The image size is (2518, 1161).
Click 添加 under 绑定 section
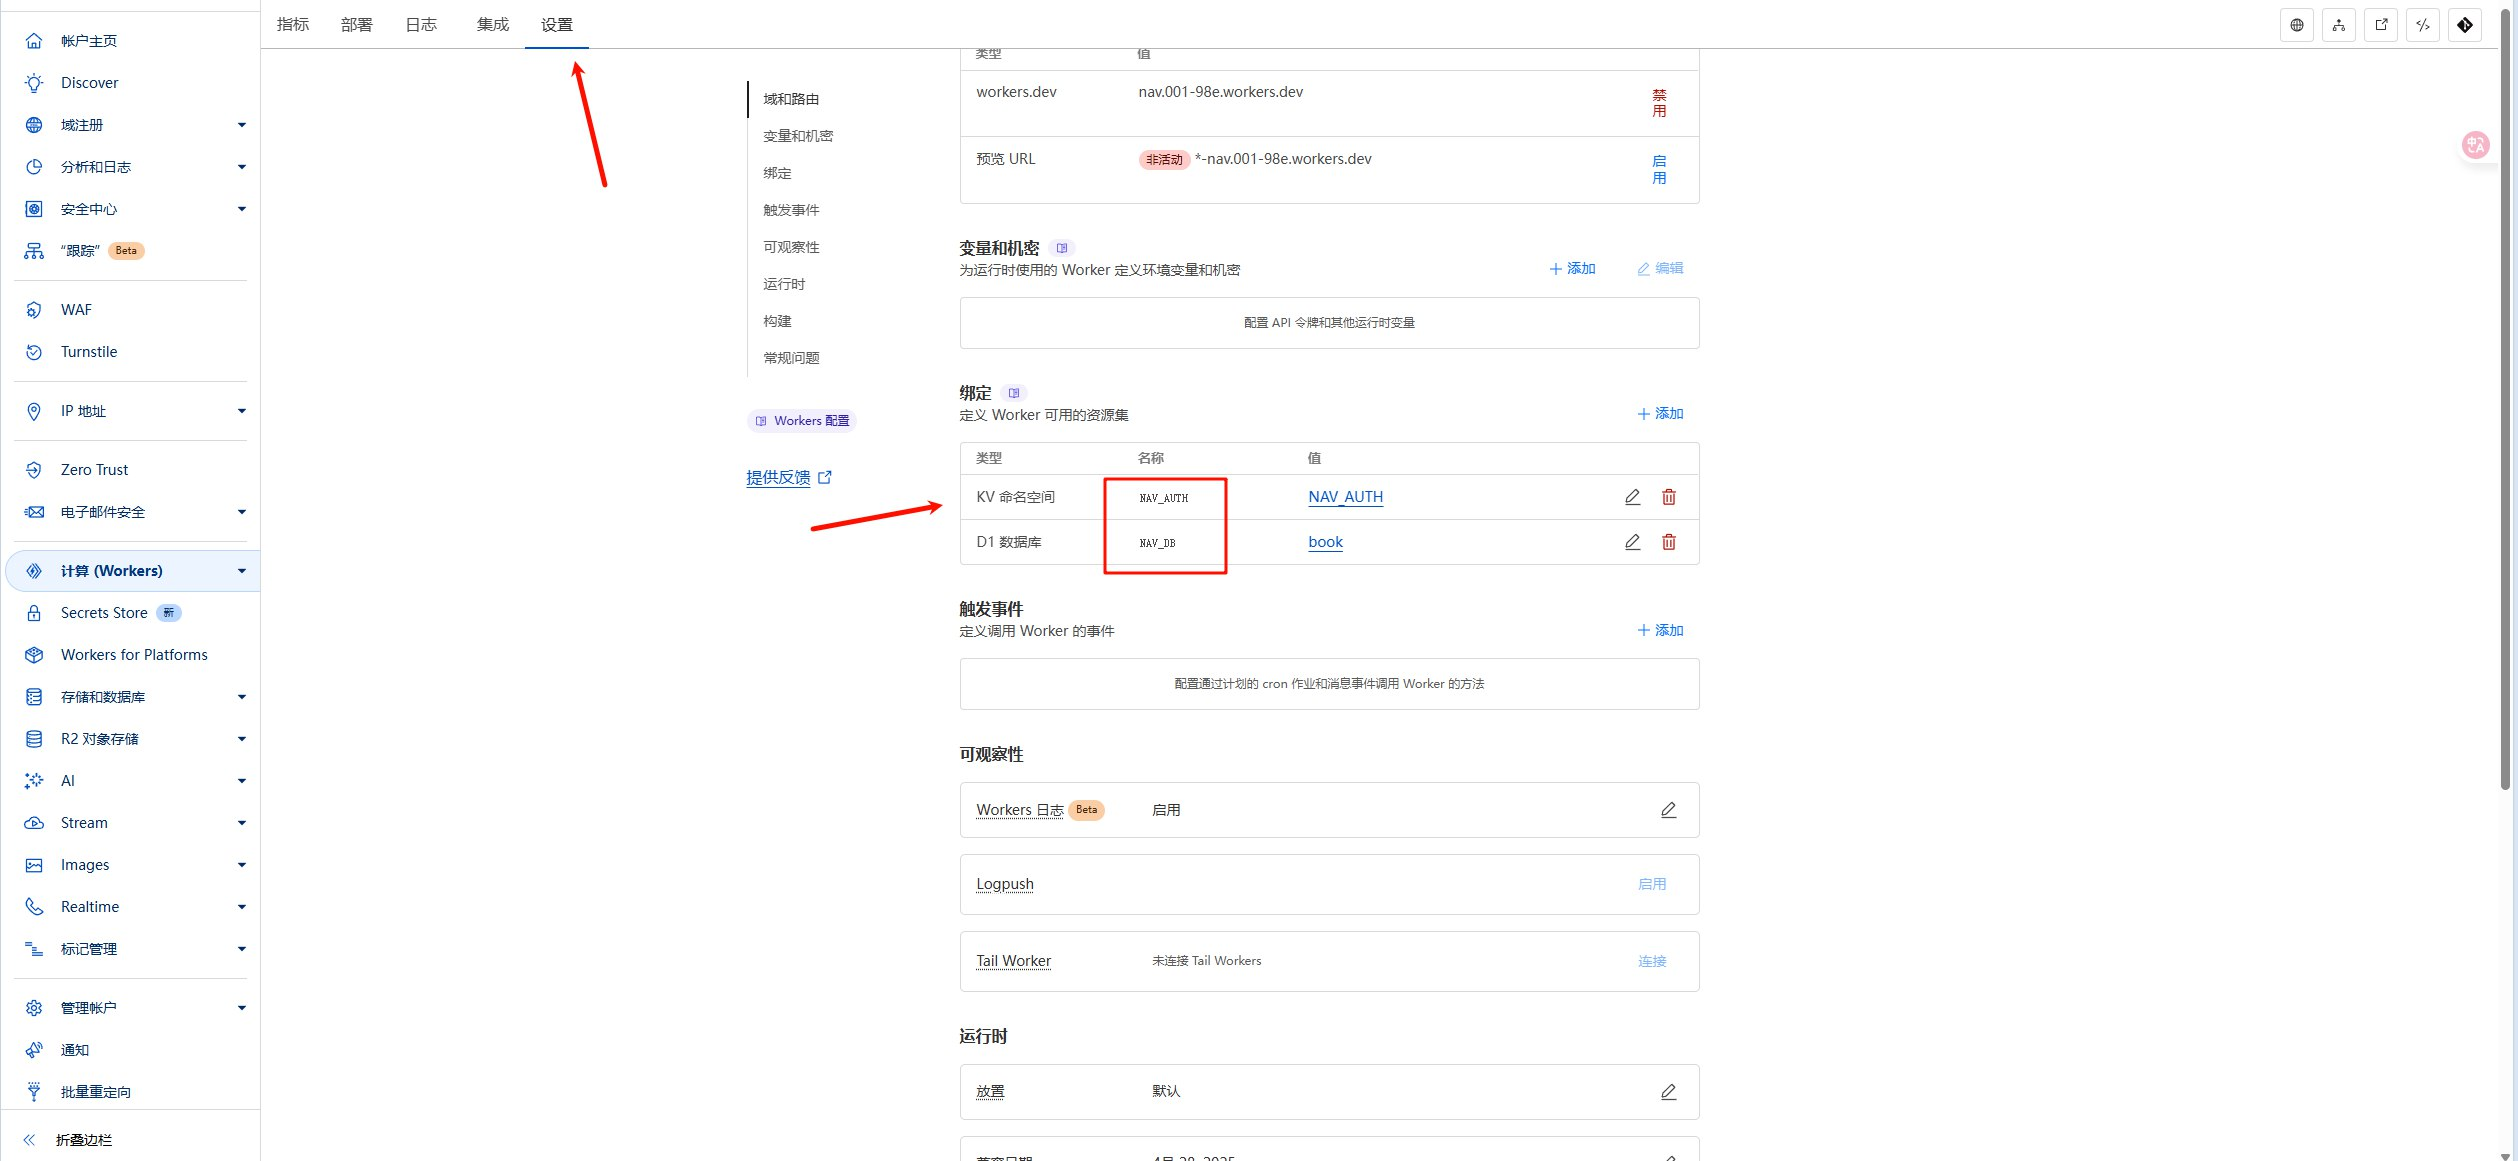tap(1660, 414)
